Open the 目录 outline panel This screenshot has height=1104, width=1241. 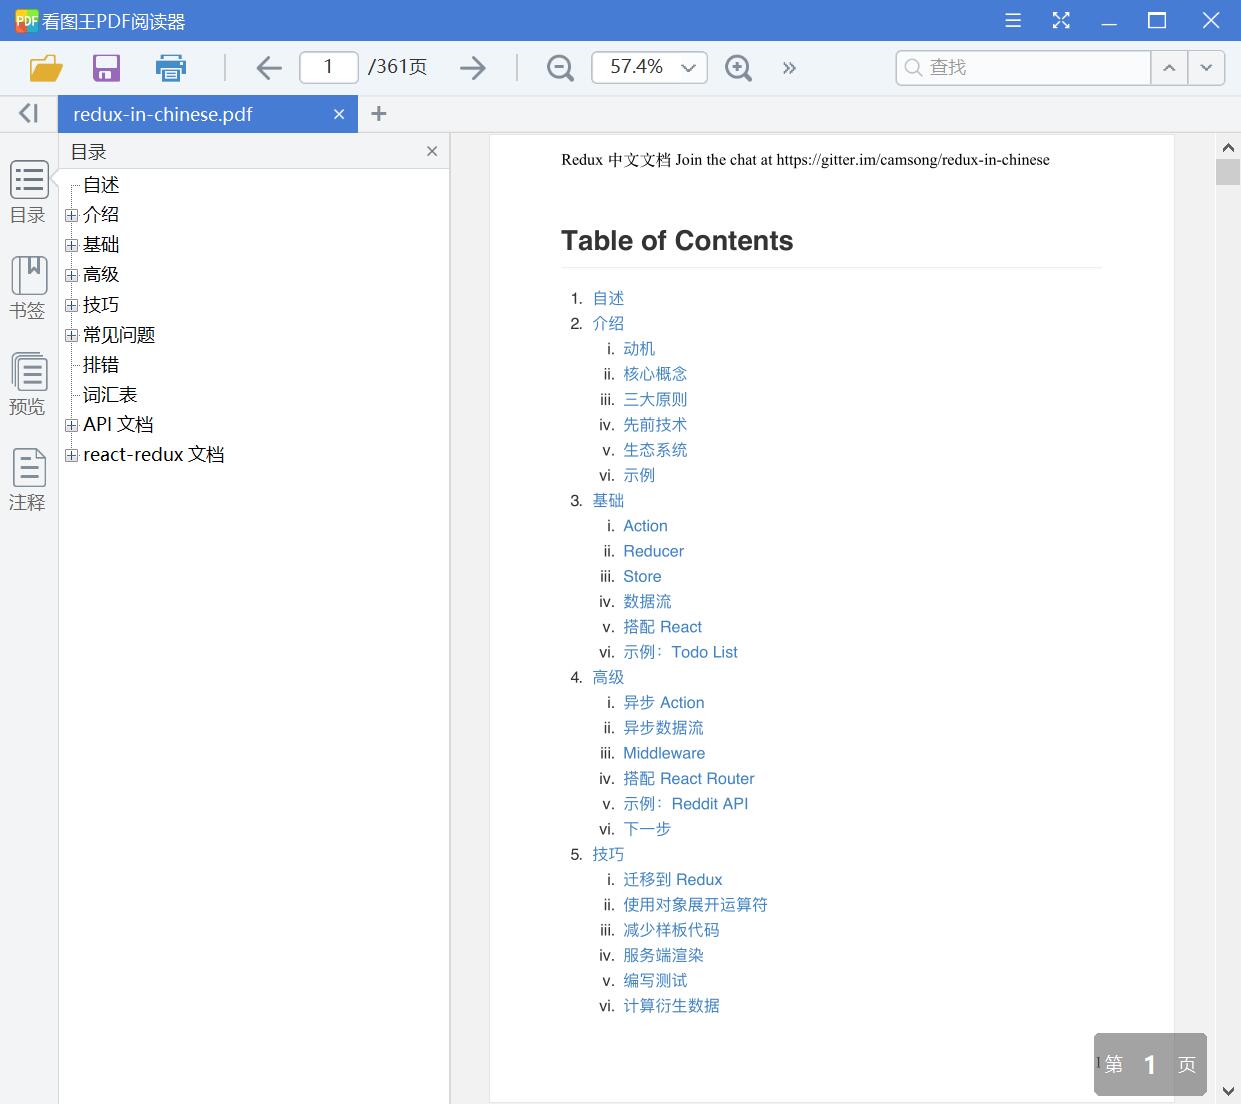[x=29, y=193]
